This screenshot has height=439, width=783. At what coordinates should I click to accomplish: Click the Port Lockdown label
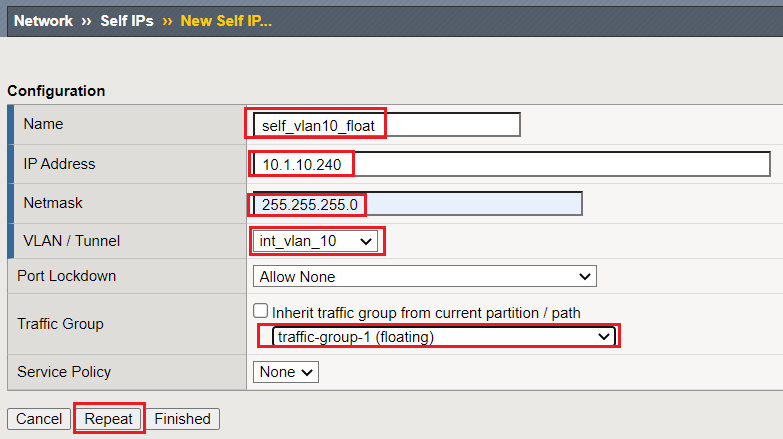click(66, 276)
